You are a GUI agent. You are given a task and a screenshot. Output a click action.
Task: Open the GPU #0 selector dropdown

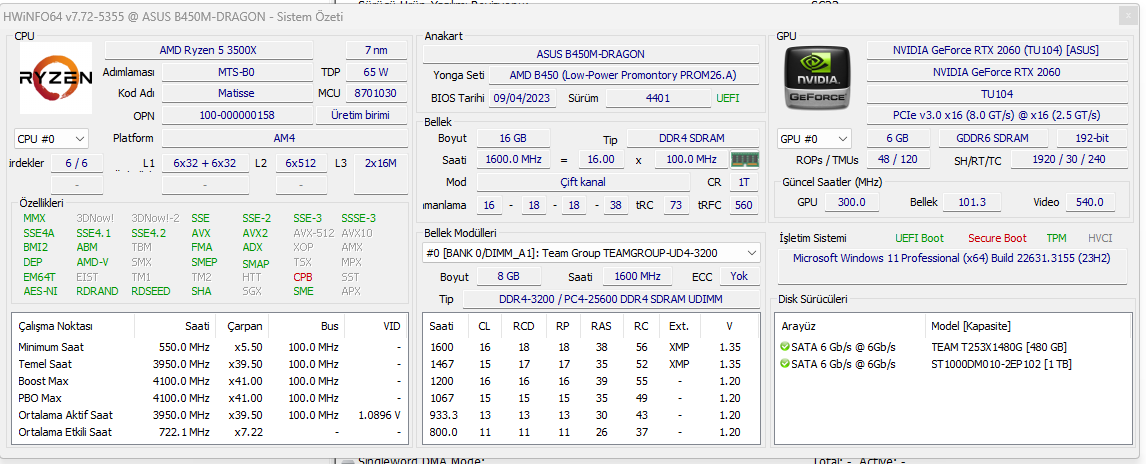click(815, 139)
